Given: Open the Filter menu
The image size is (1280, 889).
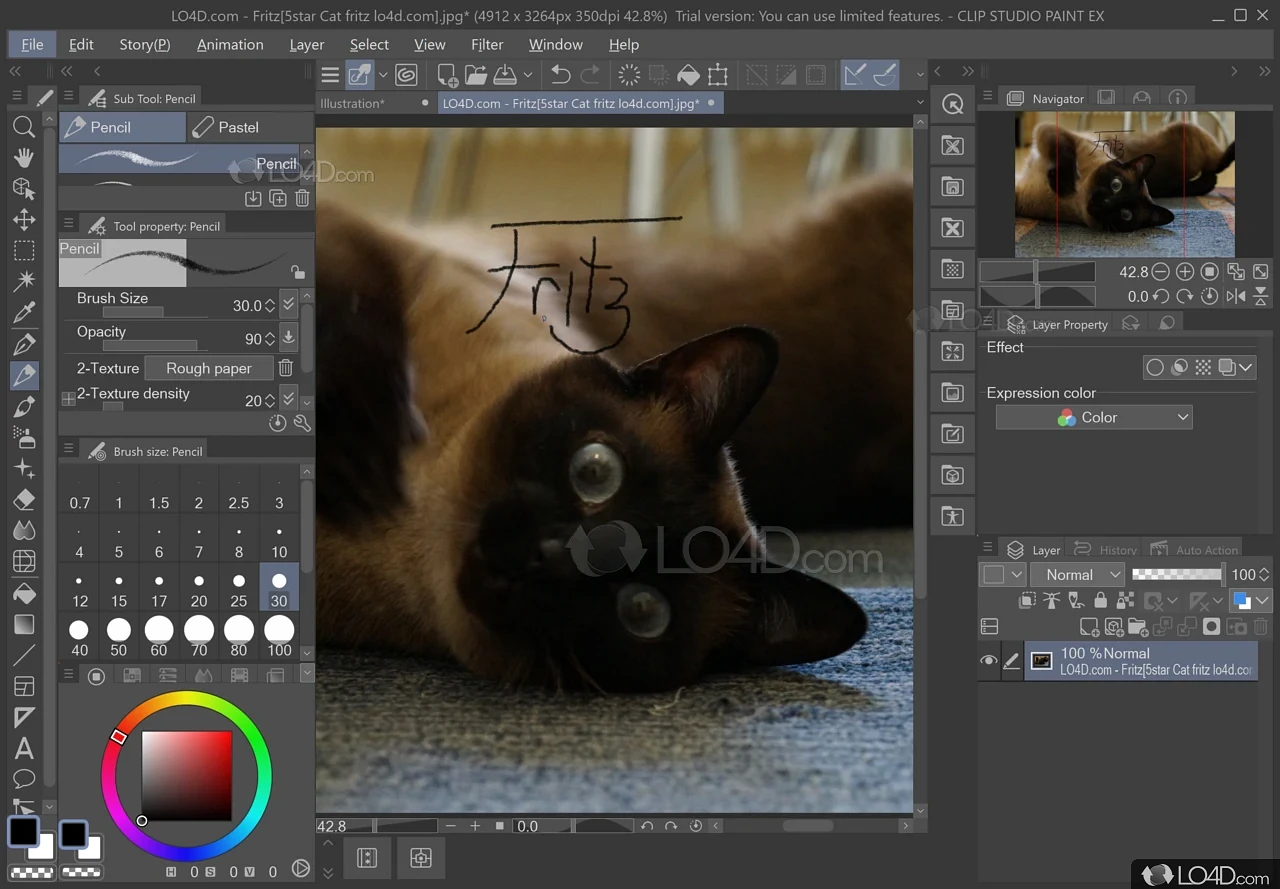Looking at the screenshot, I should 487,45.
